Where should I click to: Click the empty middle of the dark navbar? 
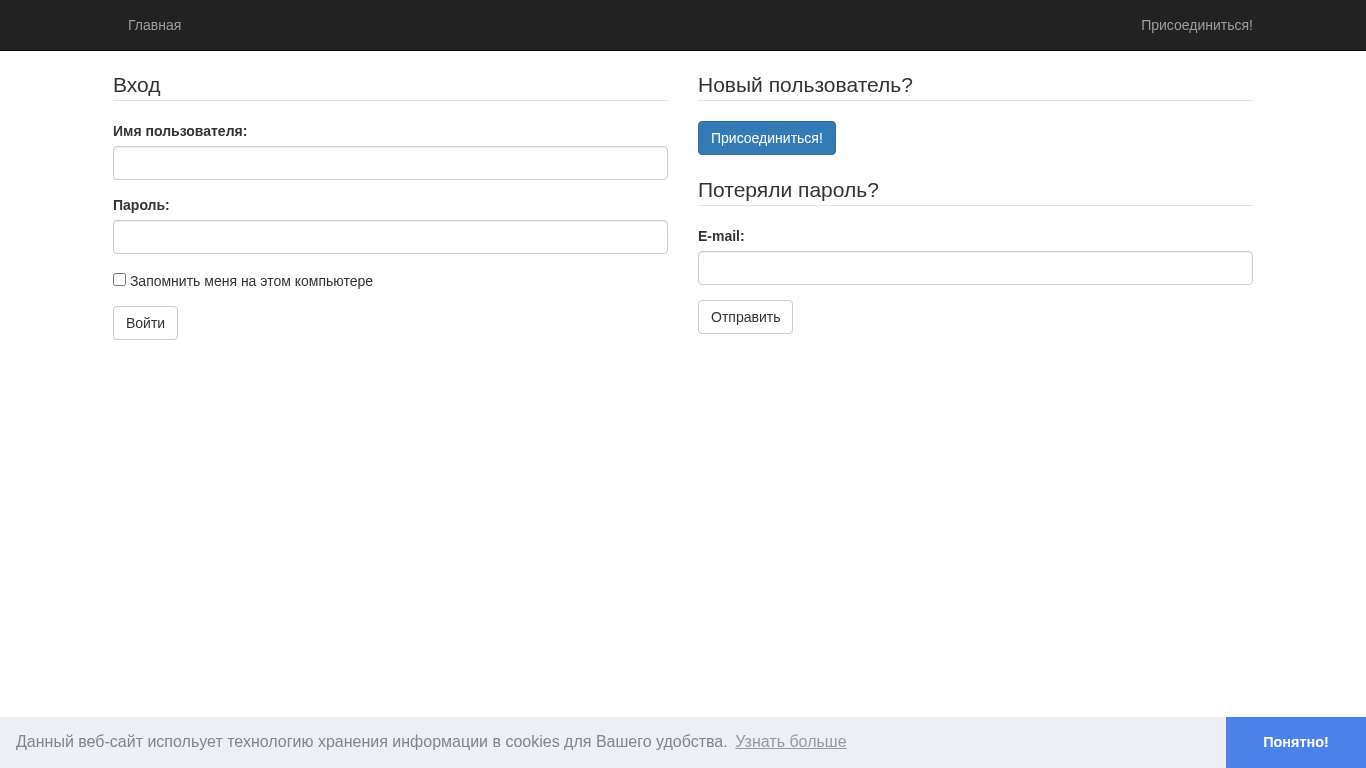pos(660,25)
